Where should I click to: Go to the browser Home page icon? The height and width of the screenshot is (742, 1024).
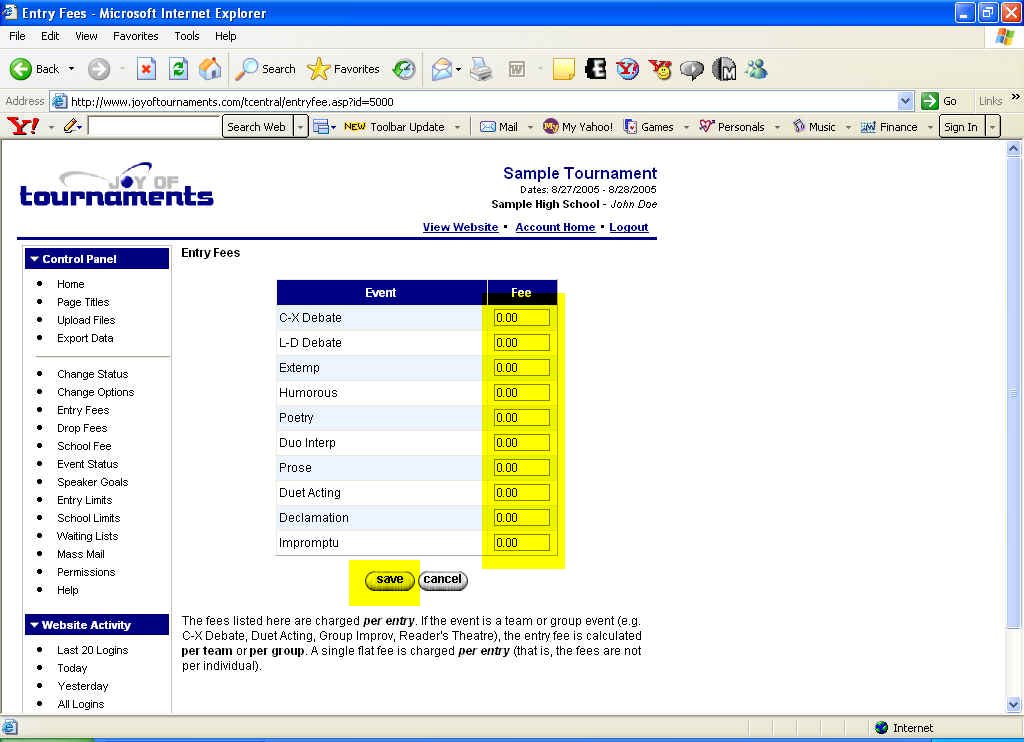[x=210, y=69]
